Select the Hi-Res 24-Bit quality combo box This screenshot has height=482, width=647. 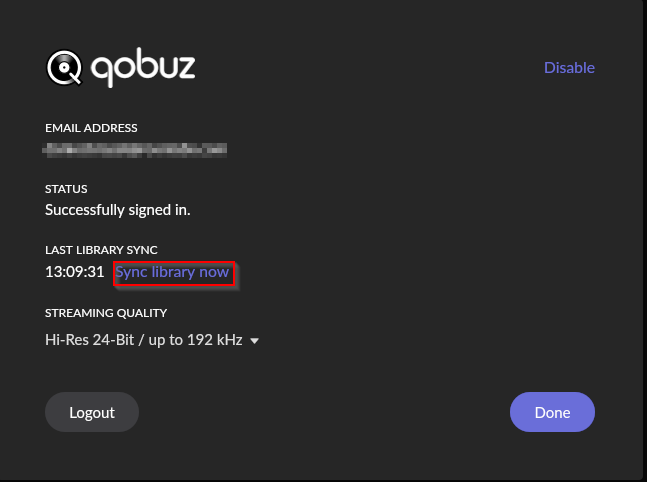coord(152,340)
